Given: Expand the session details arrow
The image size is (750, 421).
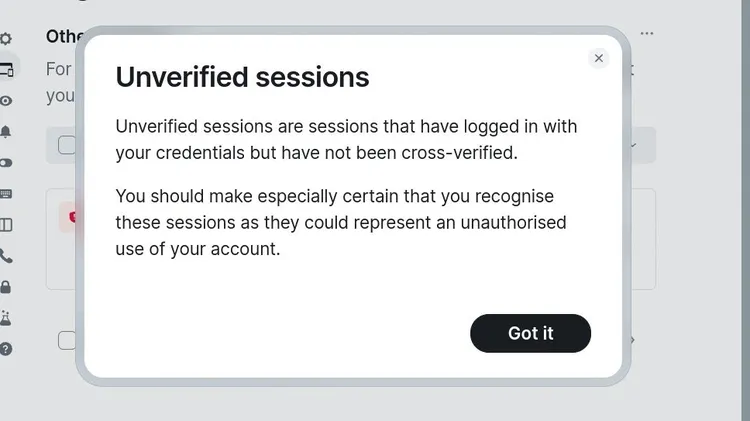Looking at the screenshot, I should 632,340.
